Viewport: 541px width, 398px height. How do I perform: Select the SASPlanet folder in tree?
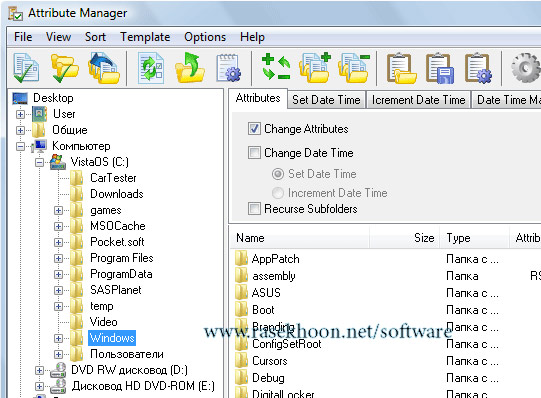(x=116, y=290)
